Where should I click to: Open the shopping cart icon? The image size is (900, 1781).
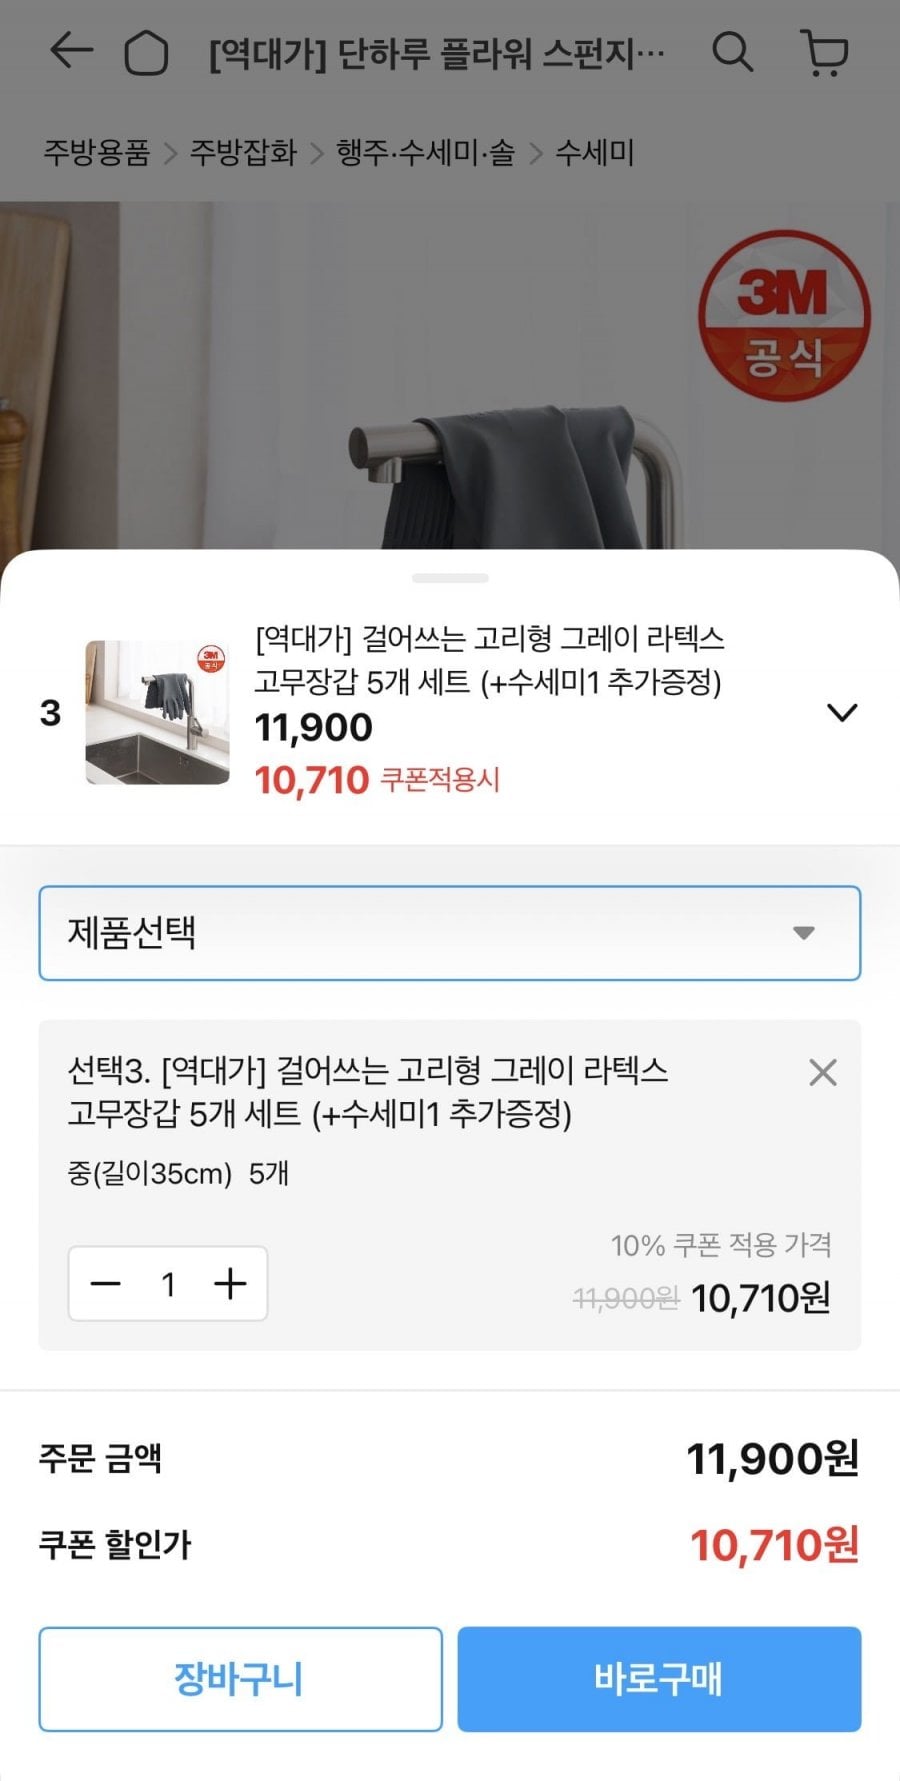point(825,52)
